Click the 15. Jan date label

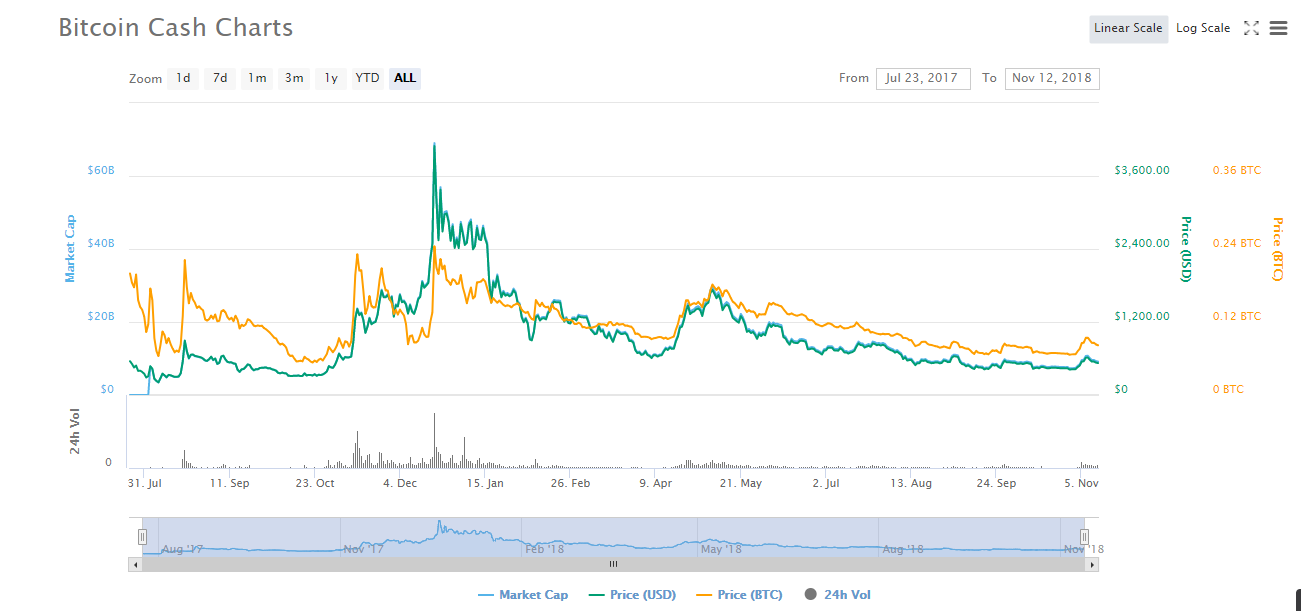[486, 483]
